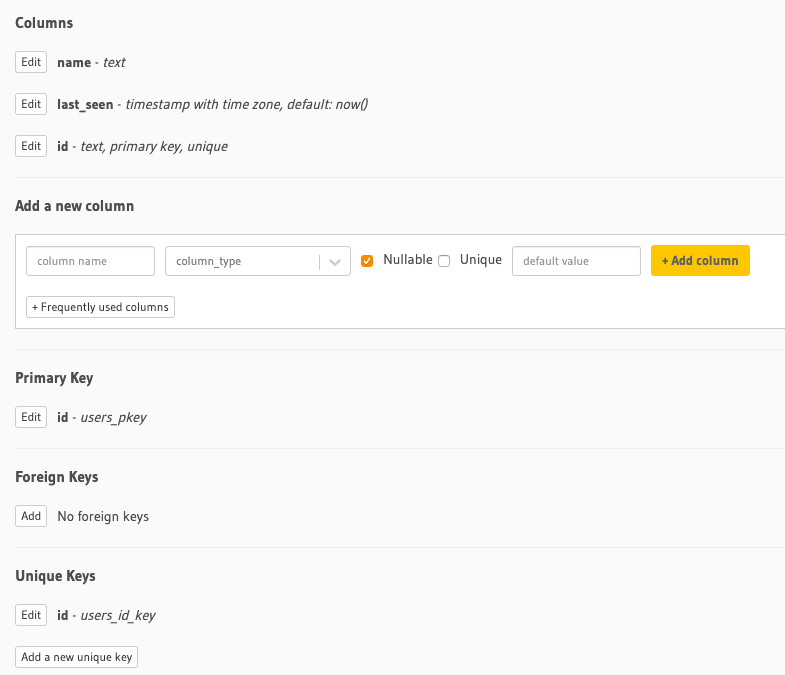Edit the users_id_key unique key
Viewport: 785px width, 675px height.
[31, 615]
